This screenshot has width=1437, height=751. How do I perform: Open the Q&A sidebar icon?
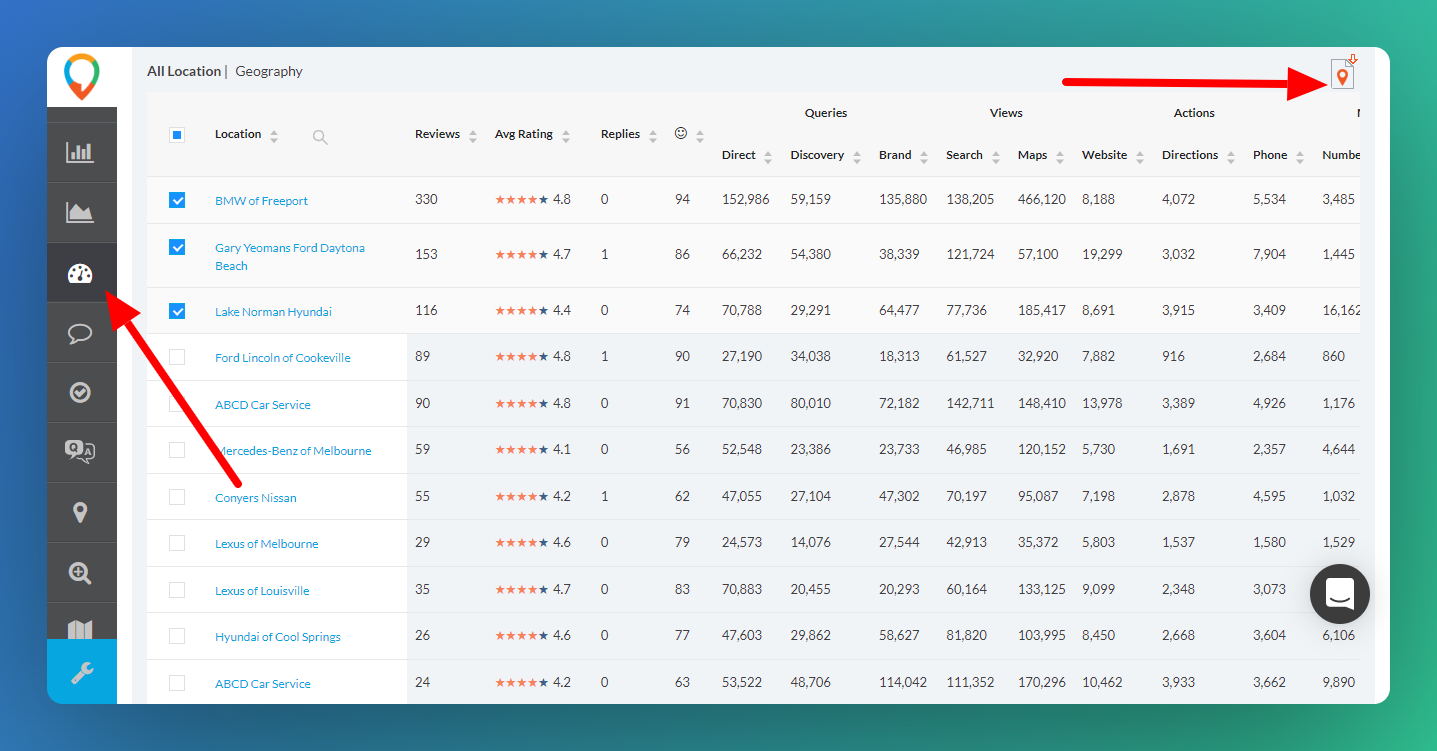click(80, 453)
